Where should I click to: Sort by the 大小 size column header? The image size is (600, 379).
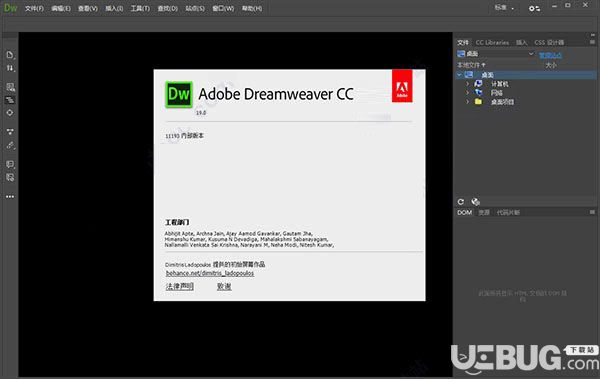coord(551,65)
